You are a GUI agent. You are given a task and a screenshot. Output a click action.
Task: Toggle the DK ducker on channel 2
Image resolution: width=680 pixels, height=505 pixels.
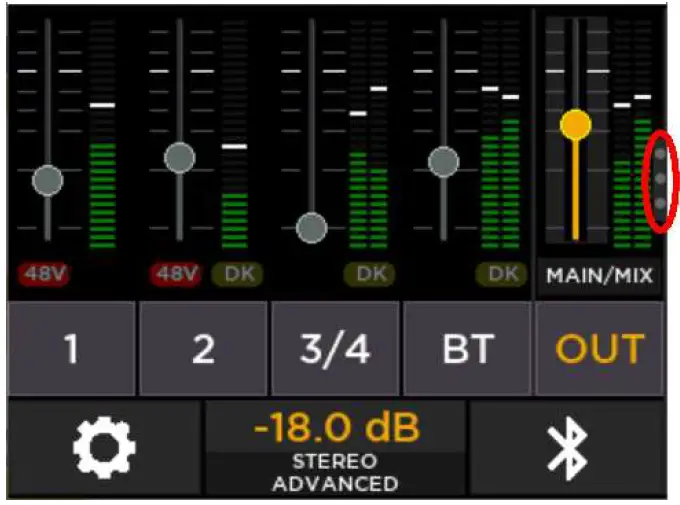[x=237, y=274]
